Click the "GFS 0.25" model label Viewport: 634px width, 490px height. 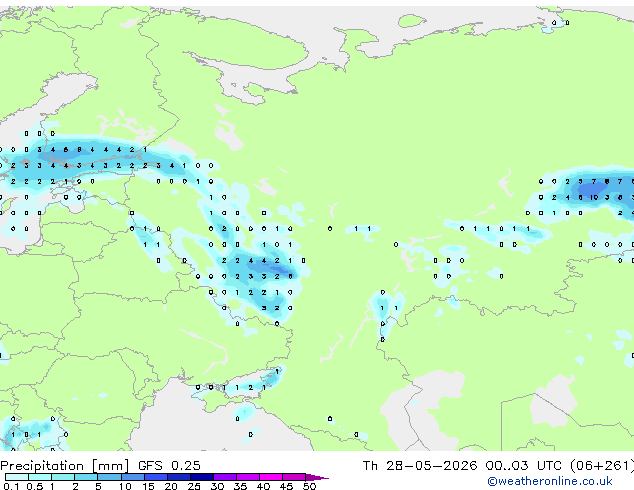click(169, 466)
